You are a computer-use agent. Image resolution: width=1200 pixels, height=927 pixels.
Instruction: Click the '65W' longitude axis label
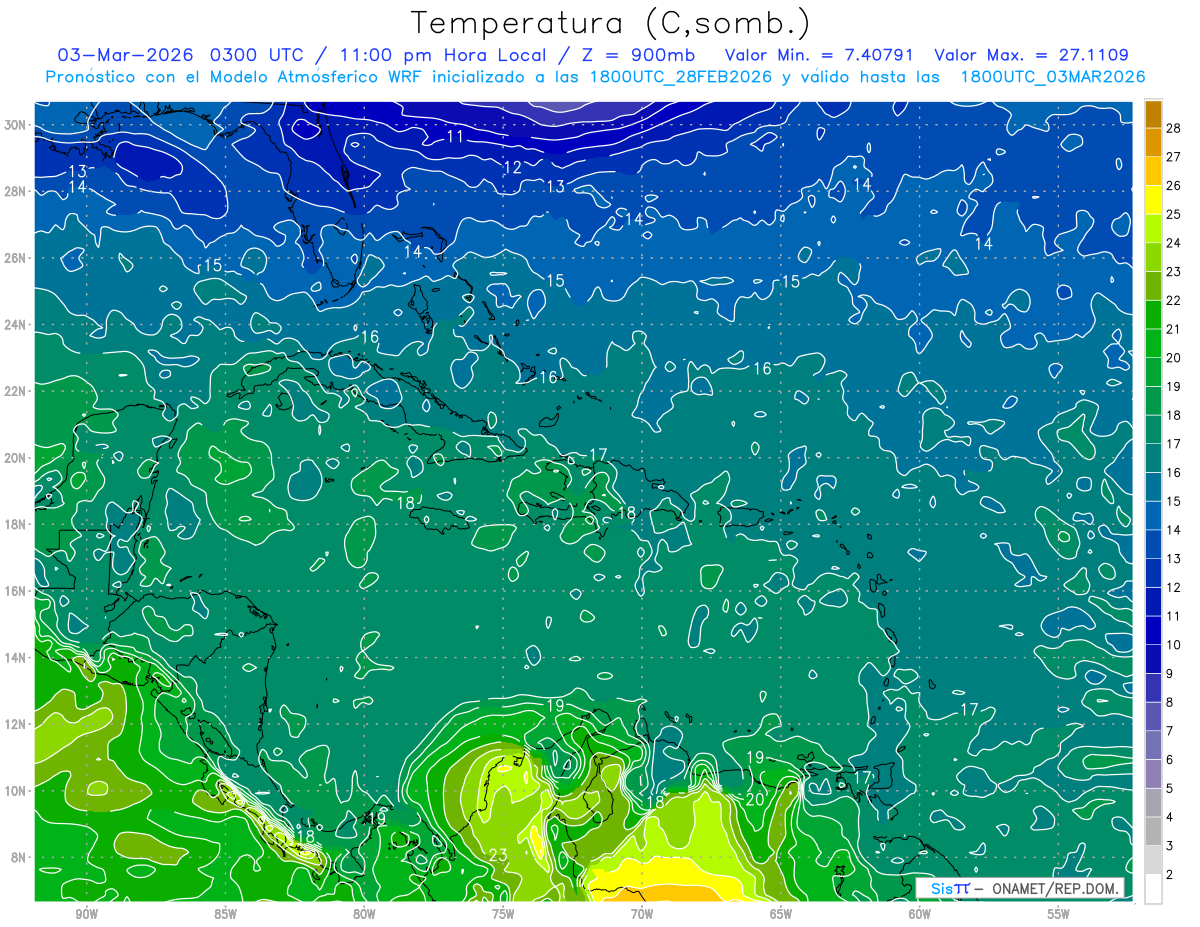[781, 914]
